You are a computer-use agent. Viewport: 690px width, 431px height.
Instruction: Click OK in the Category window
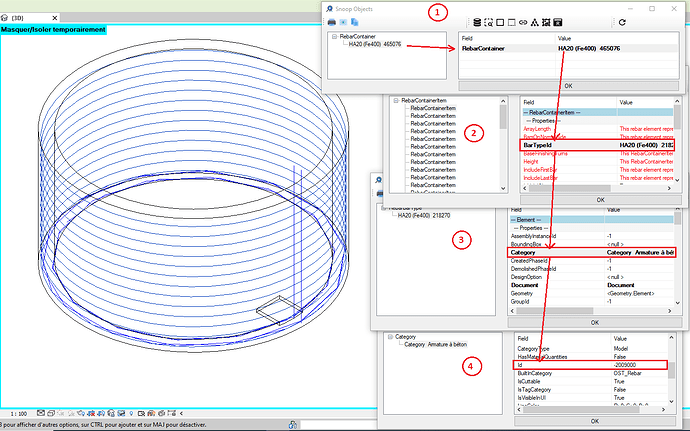[x=595, y=421]
